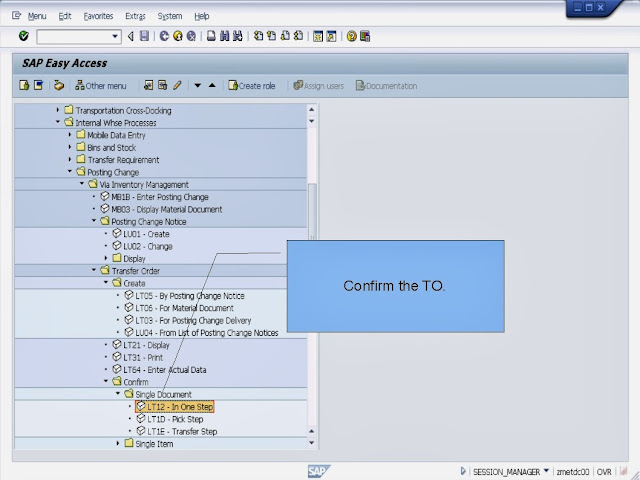Click the Find Next binoculars icon
640x480 pixels.
238,36
